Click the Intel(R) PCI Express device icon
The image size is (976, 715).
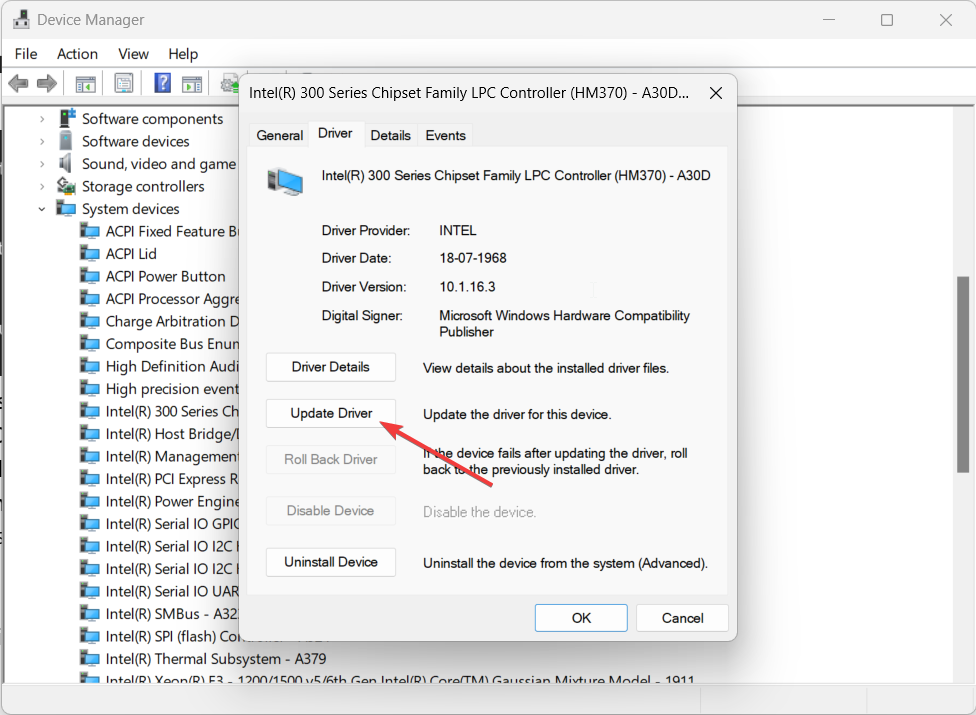click(90, 479)
